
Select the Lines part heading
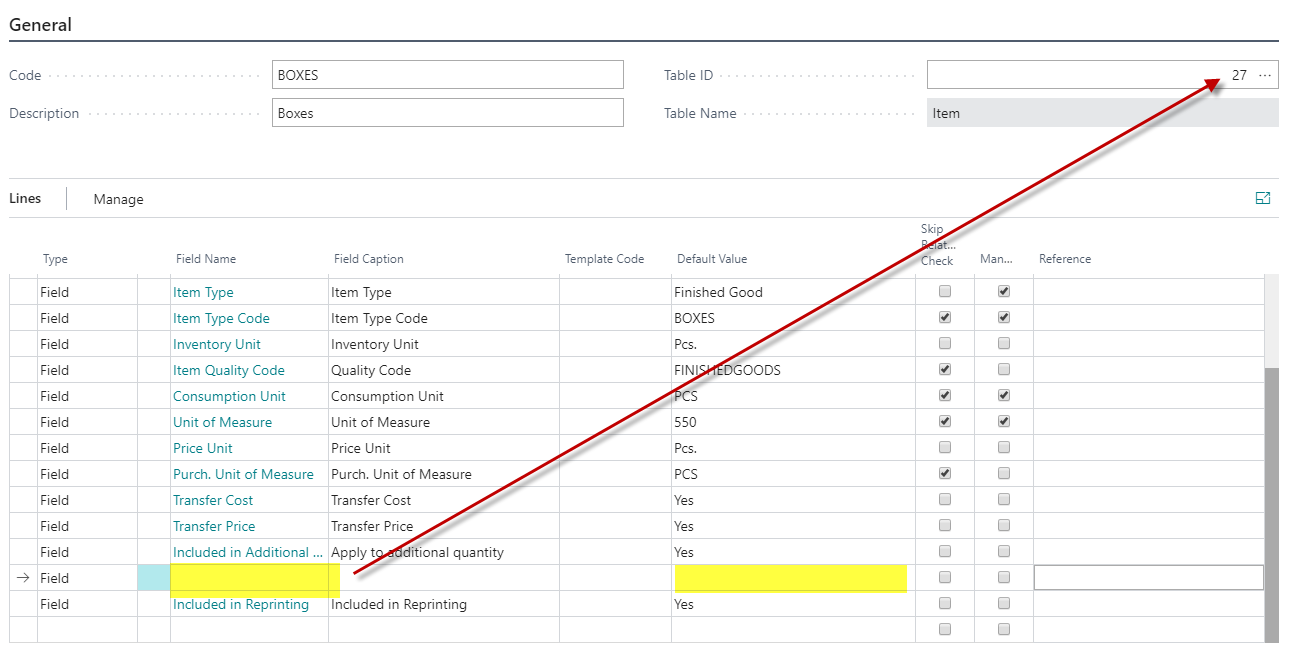point(25,198)
